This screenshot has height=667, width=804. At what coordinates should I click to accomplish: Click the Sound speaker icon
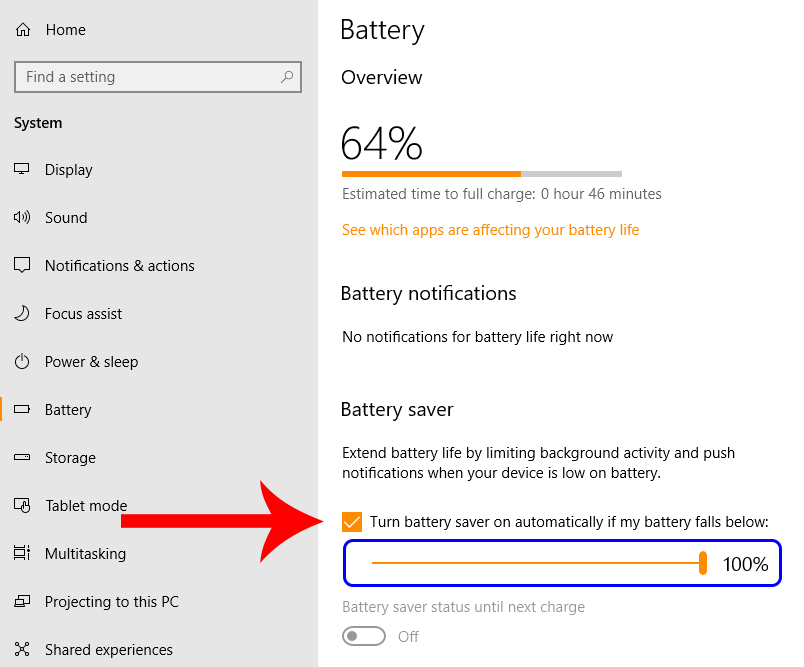(x=22, y=218)
